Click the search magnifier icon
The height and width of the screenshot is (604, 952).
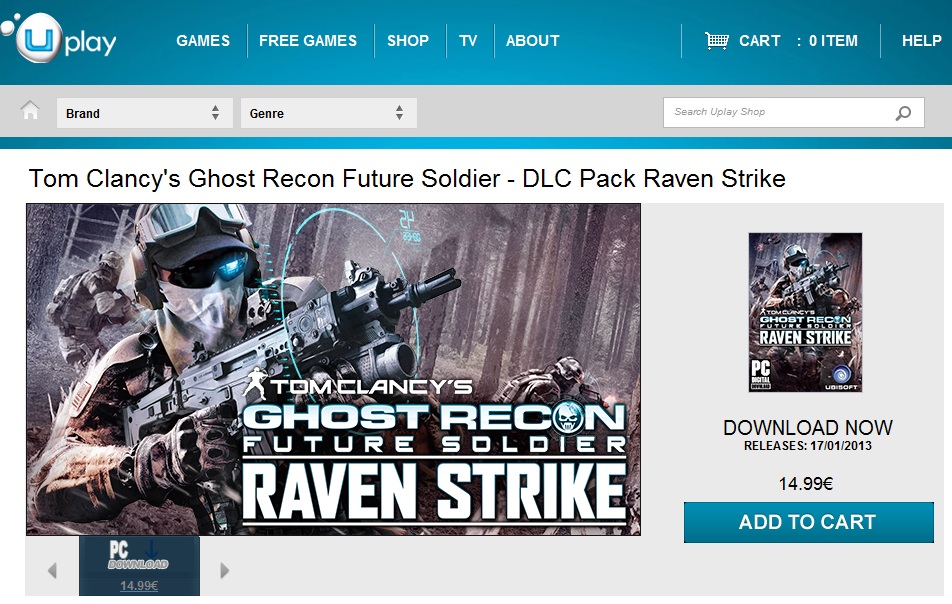pos(903,113)
